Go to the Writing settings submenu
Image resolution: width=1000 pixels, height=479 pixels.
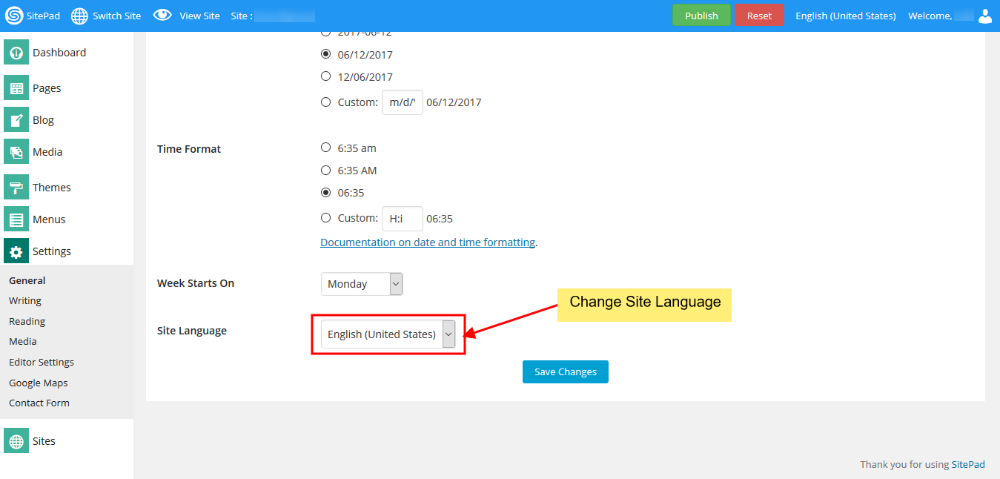point(25,301)
